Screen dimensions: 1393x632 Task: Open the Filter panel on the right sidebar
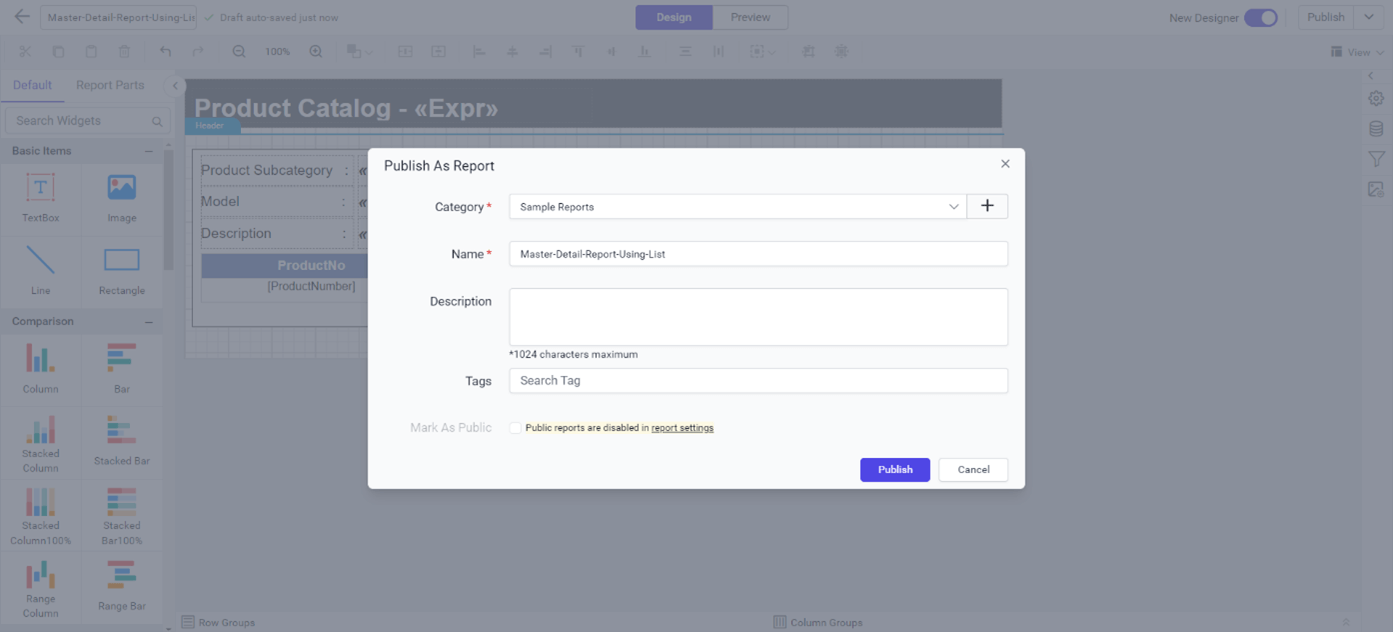point(1375,158)
